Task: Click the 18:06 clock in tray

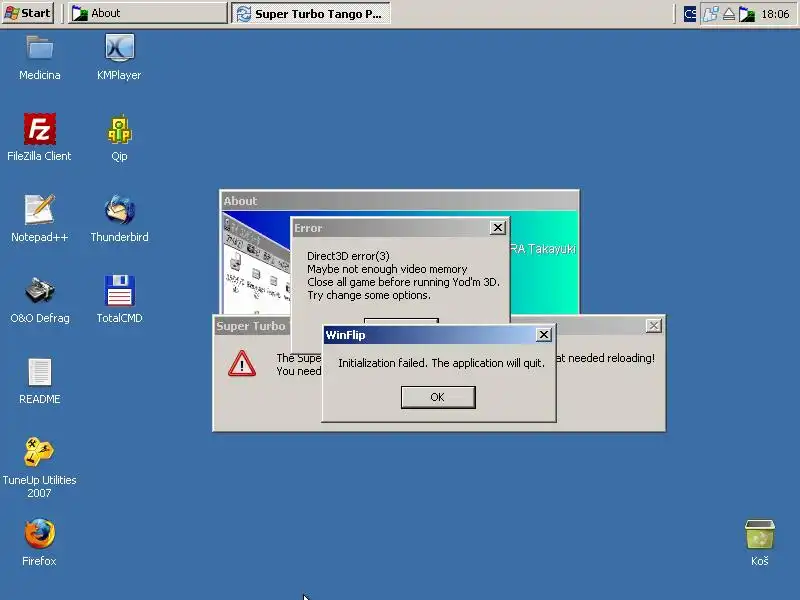Action: click(775, 14)
